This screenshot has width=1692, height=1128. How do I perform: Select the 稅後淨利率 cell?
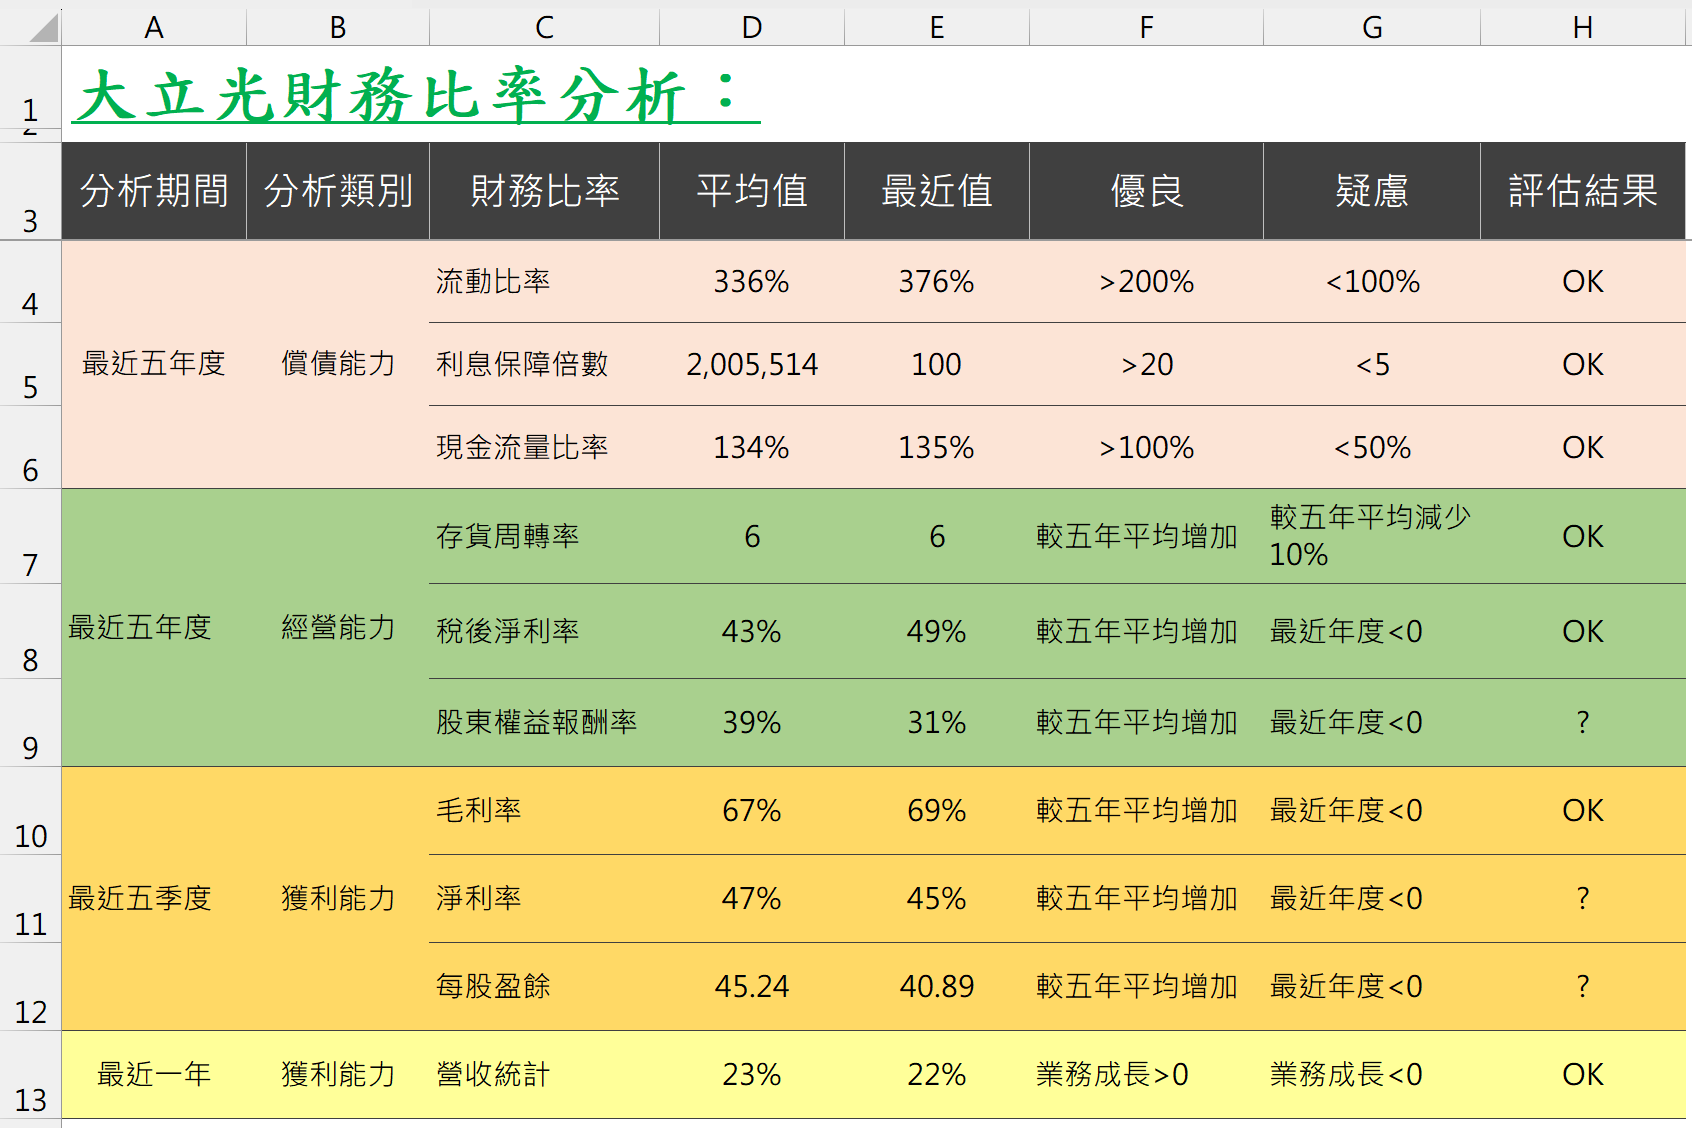click(x=544, y=632)
